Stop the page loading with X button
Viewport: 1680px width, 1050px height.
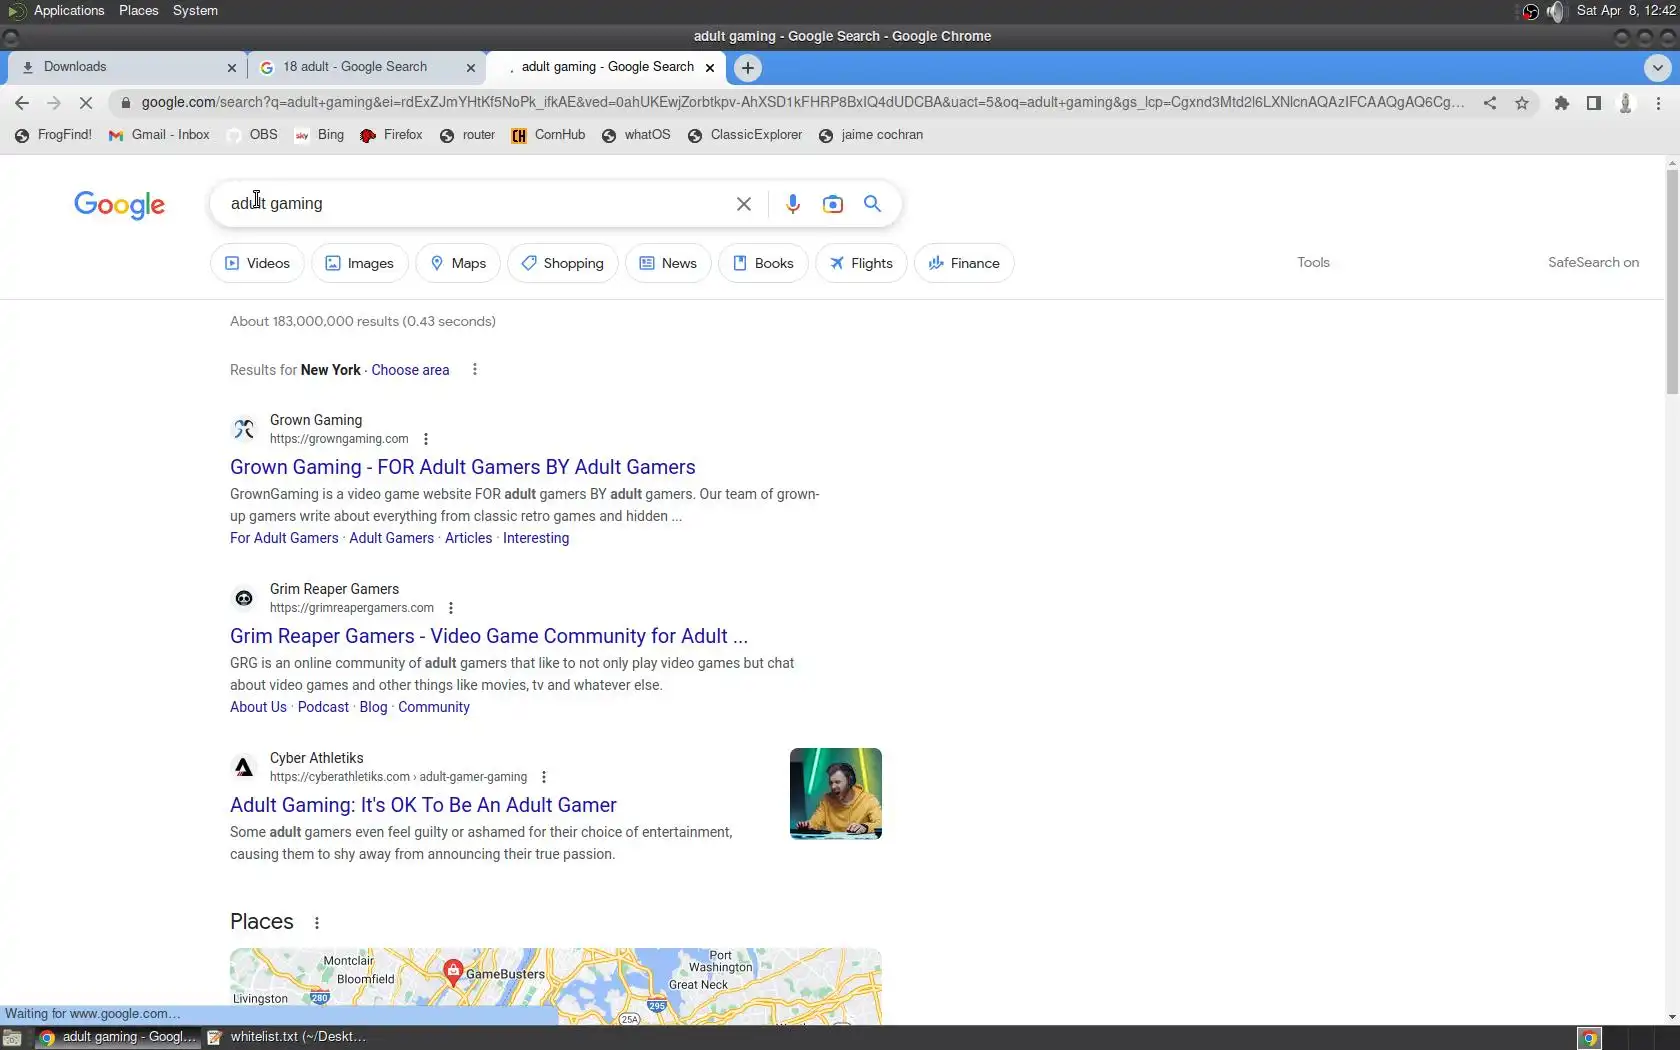[86, 103]
